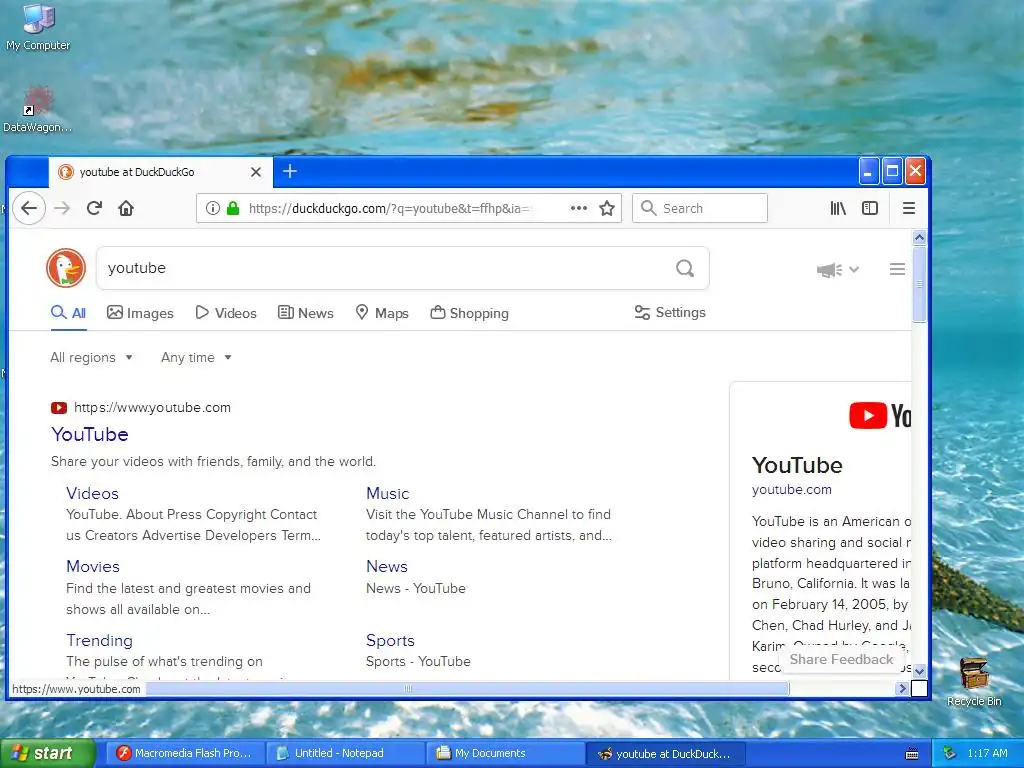Screen dimensions: 1024x768
Task: Close the youtube at DuckDuckGo tab
Action: click(256, 172)
